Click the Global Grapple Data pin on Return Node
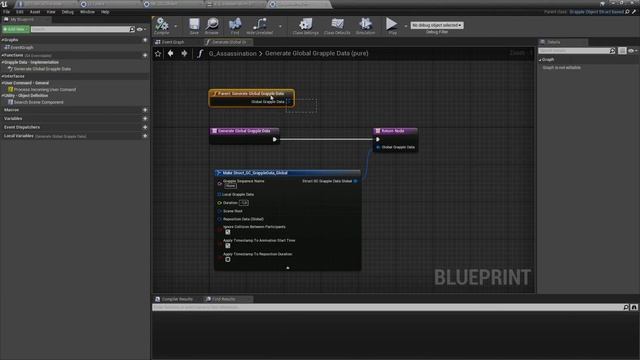 [378, 147]
